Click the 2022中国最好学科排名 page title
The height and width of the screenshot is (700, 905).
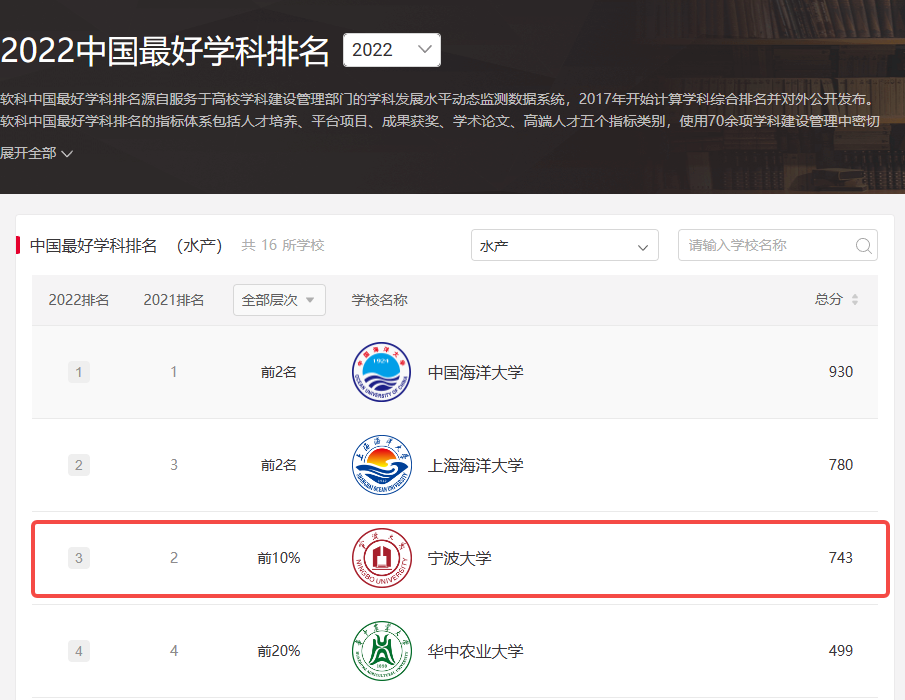pos(165,51)
